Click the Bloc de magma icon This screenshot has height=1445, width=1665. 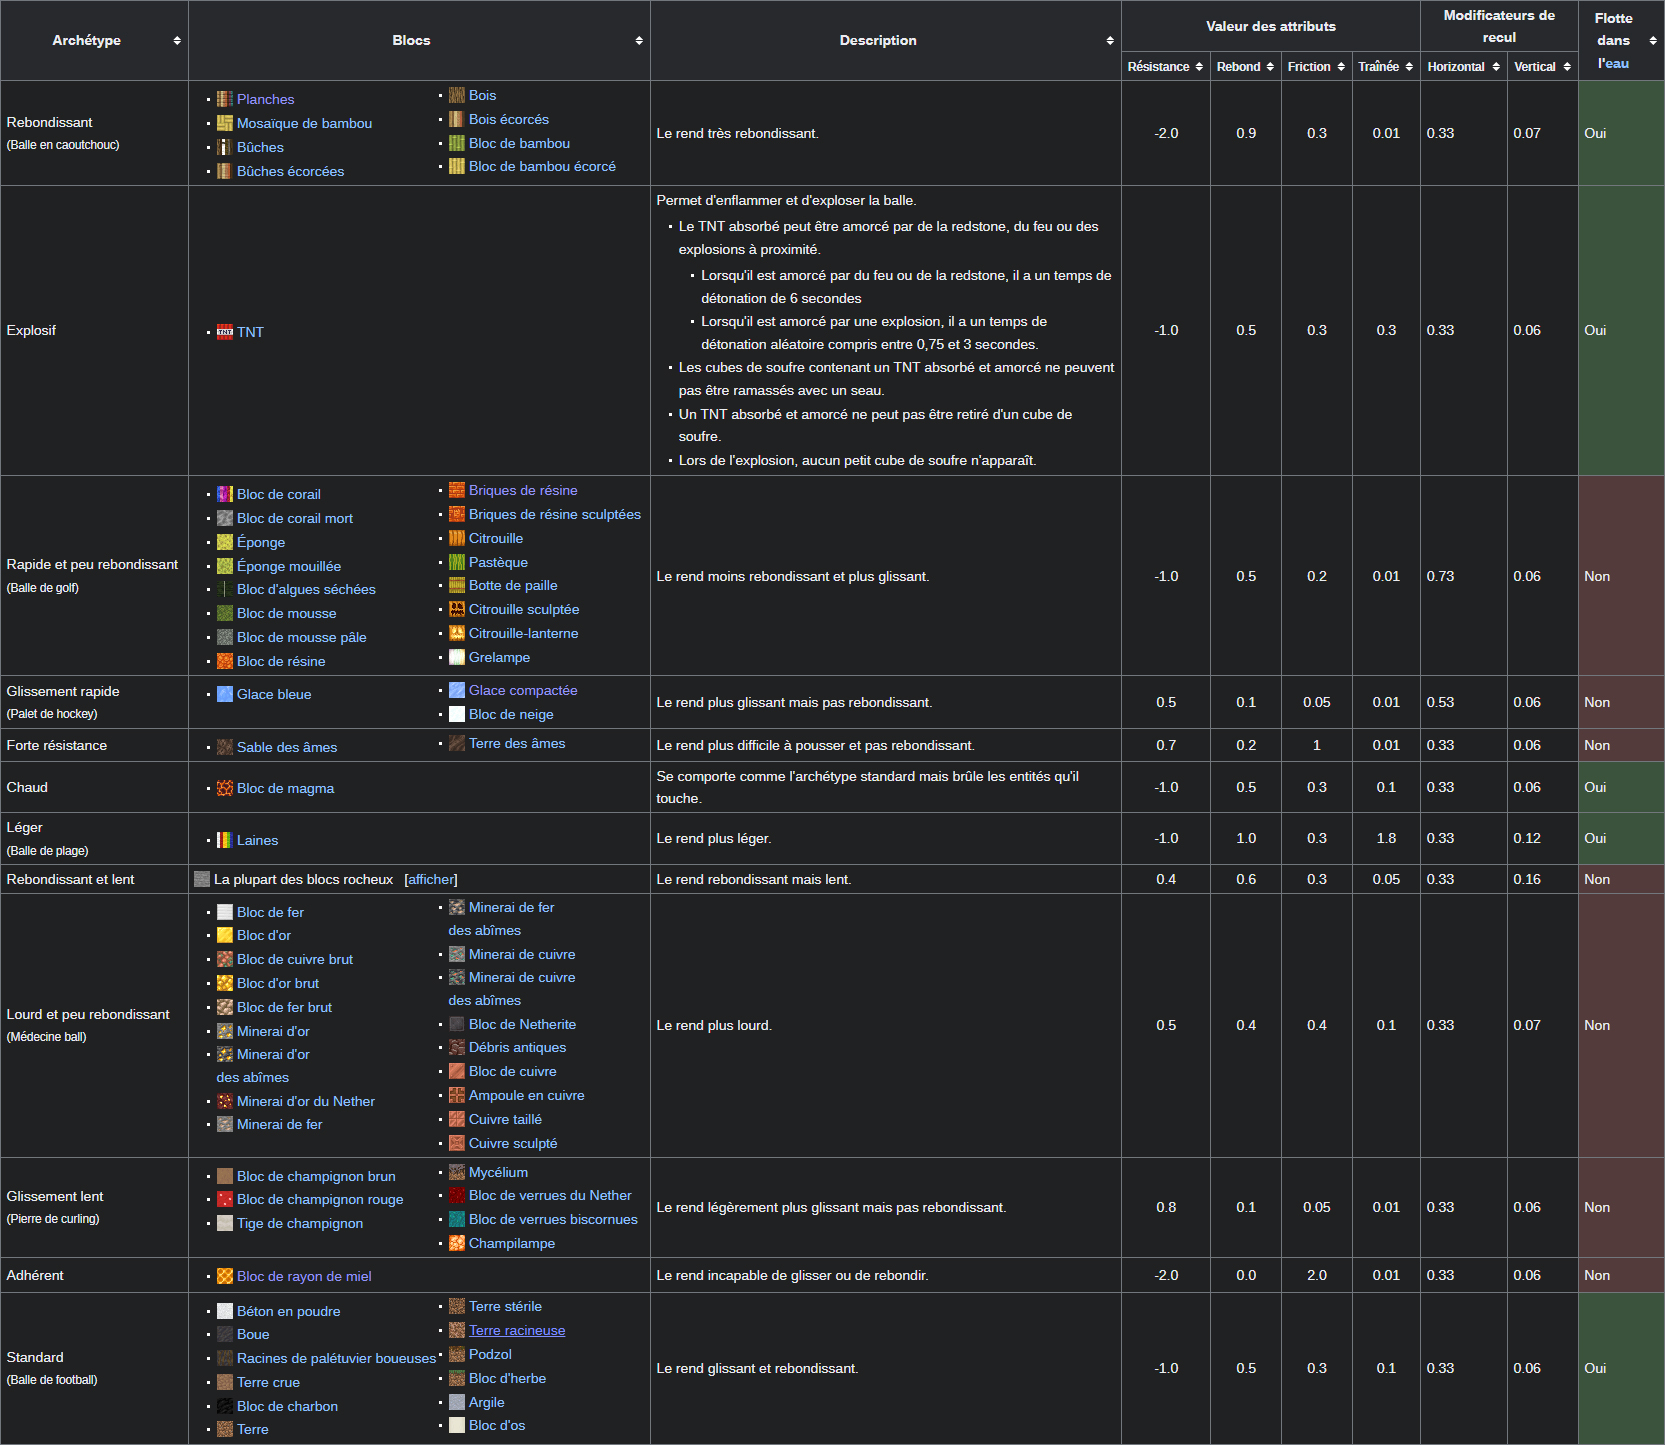225,788
